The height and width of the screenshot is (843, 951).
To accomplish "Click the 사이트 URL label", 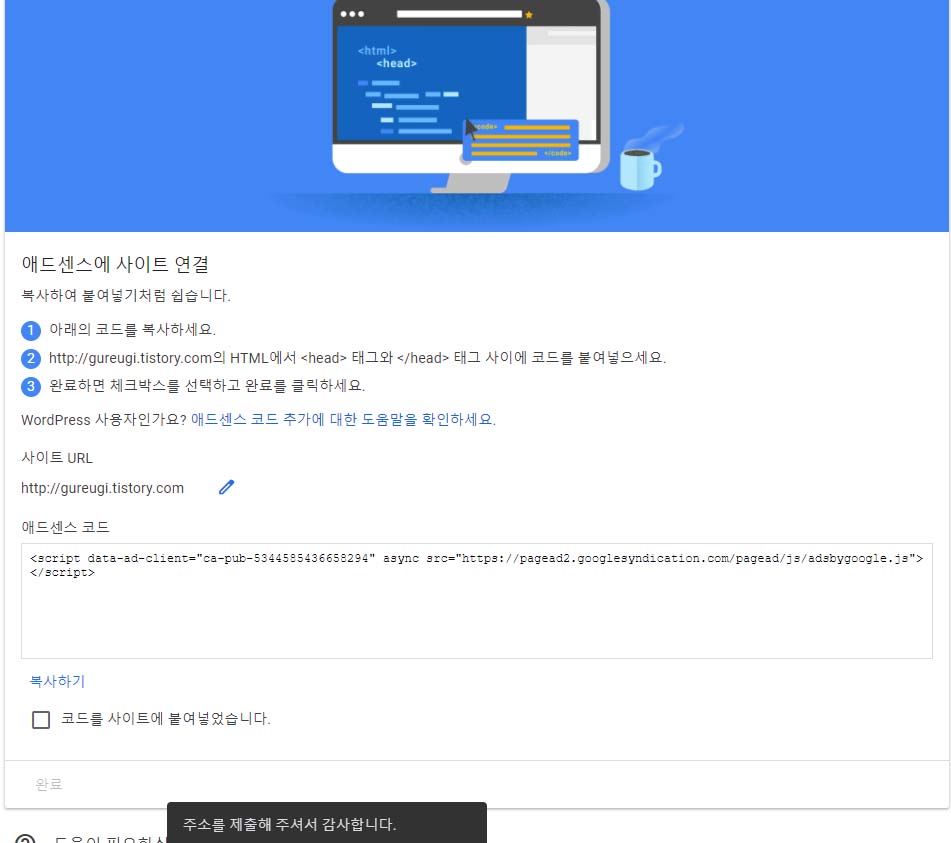I will (57, 457).
